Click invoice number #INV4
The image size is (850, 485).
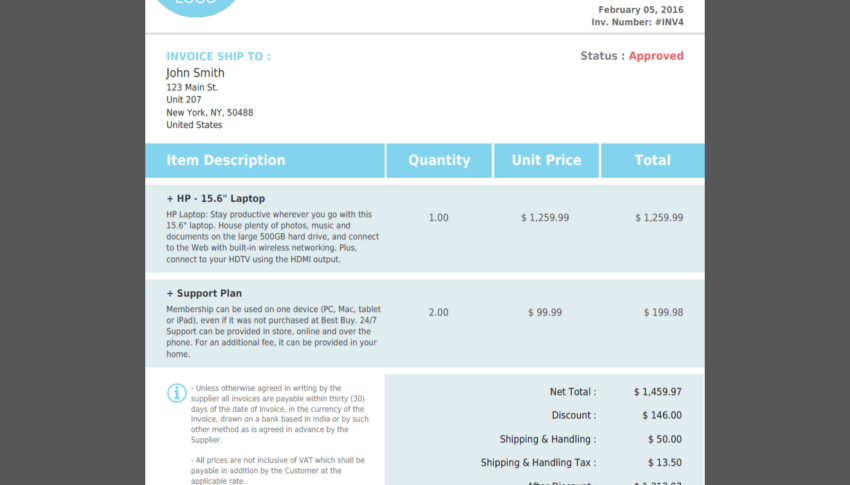(669, 22)
